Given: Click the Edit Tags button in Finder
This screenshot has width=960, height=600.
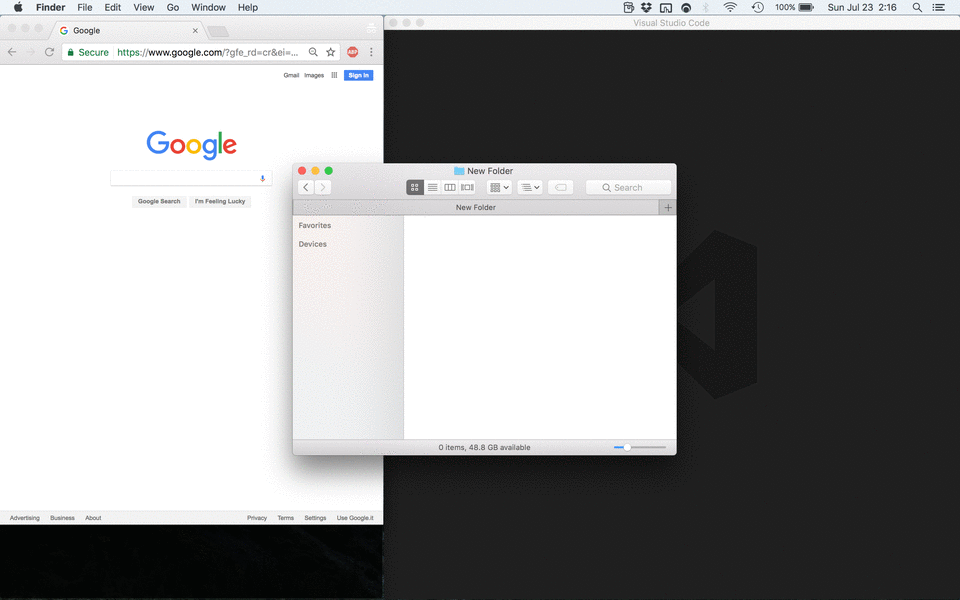Looking at the screenshot, I should tap(560, 187).
